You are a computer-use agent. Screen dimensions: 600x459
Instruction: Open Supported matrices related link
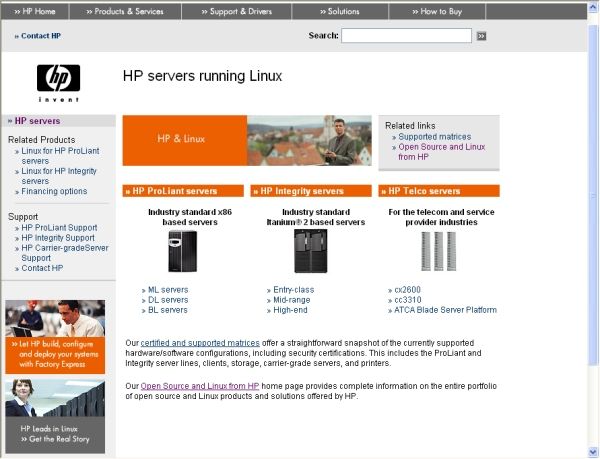tap(435, 137)
